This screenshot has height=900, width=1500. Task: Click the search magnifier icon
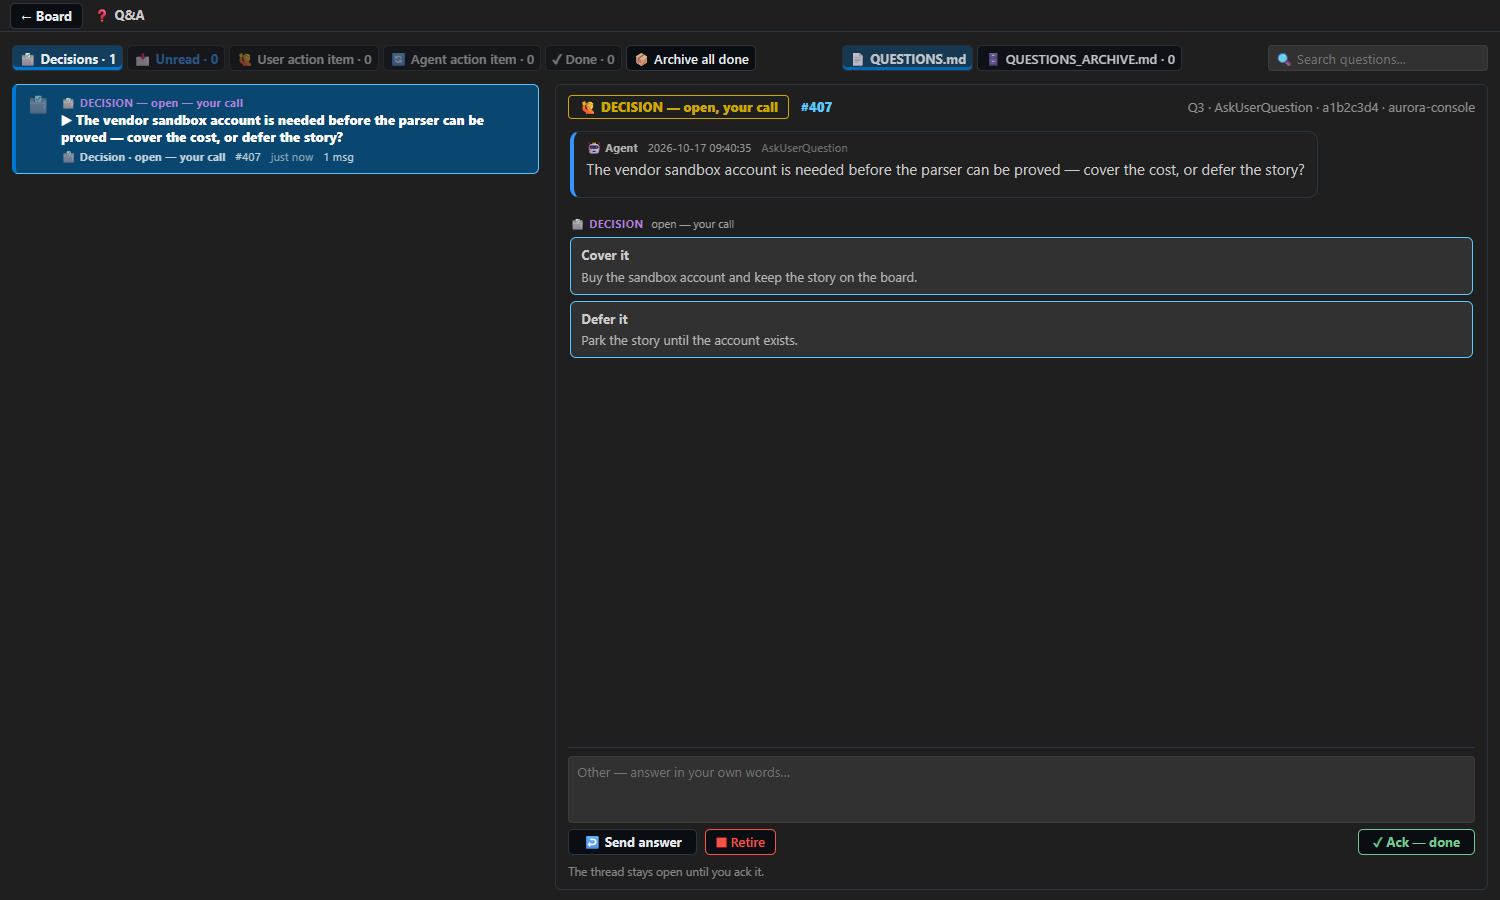click(x=1284, y=59)
